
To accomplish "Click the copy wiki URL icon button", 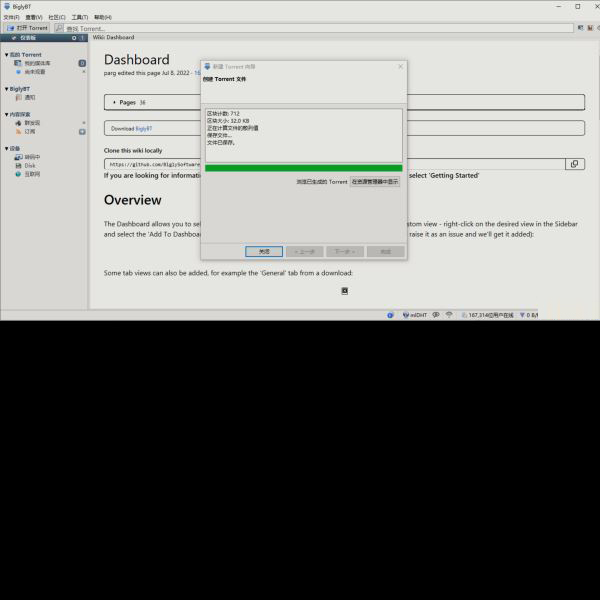I will [x=575, y=164].
